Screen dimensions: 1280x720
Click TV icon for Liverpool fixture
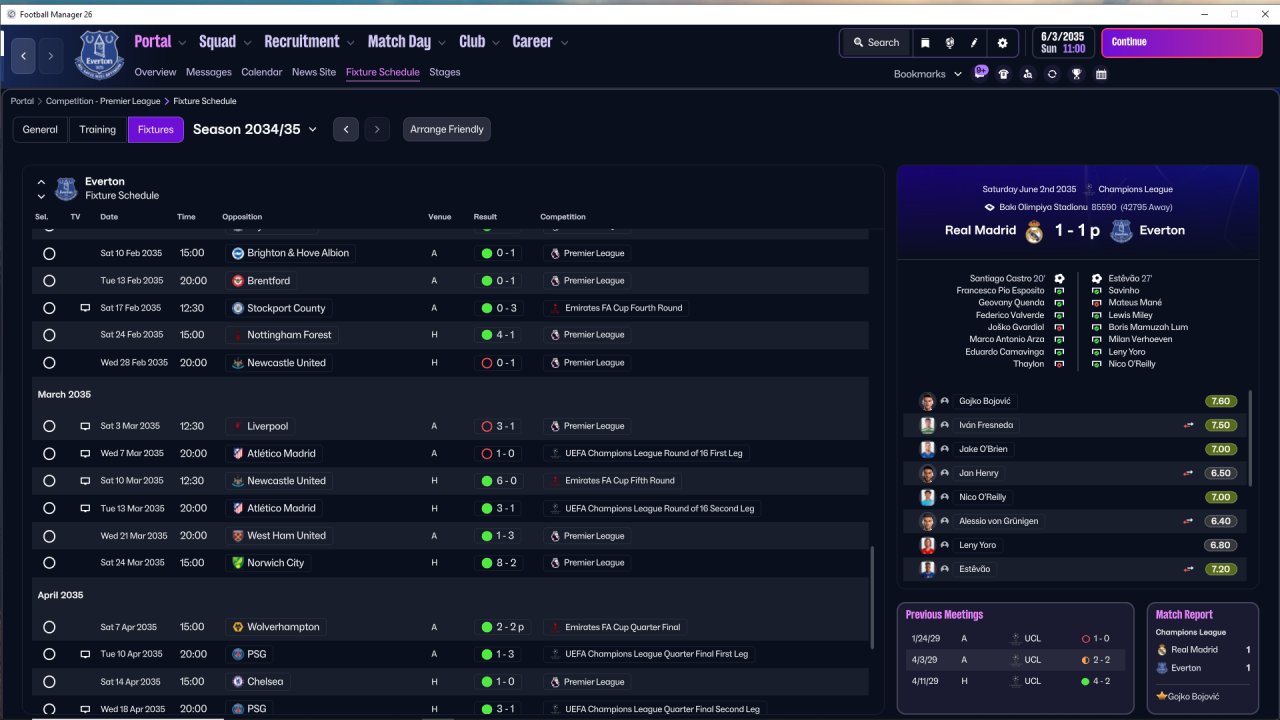click(85, 426)
